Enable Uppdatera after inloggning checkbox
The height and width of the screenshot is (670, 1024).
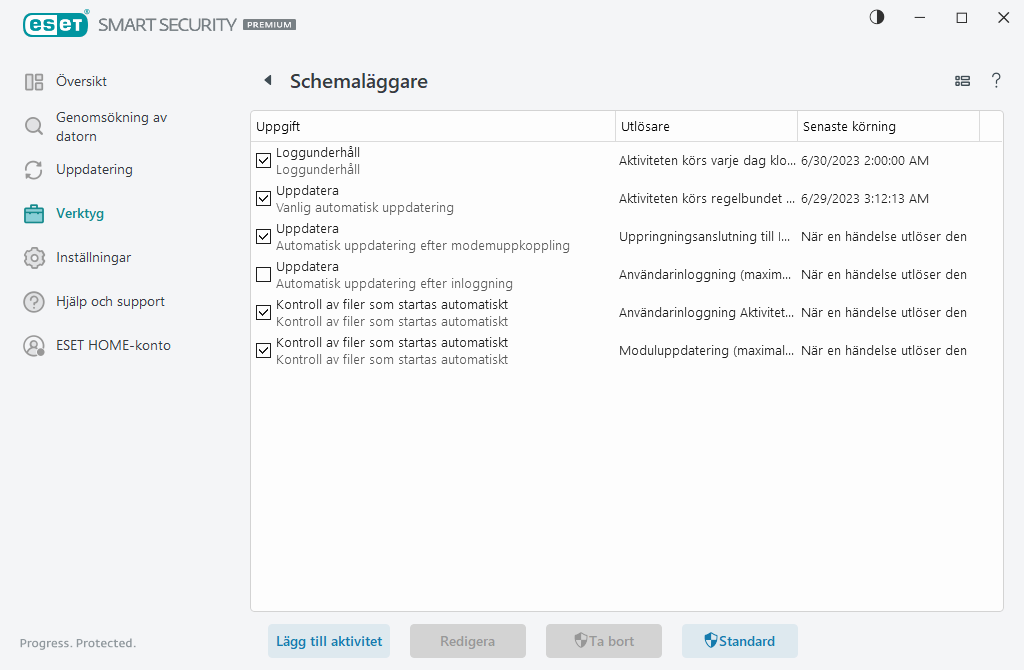coord(264,275)
